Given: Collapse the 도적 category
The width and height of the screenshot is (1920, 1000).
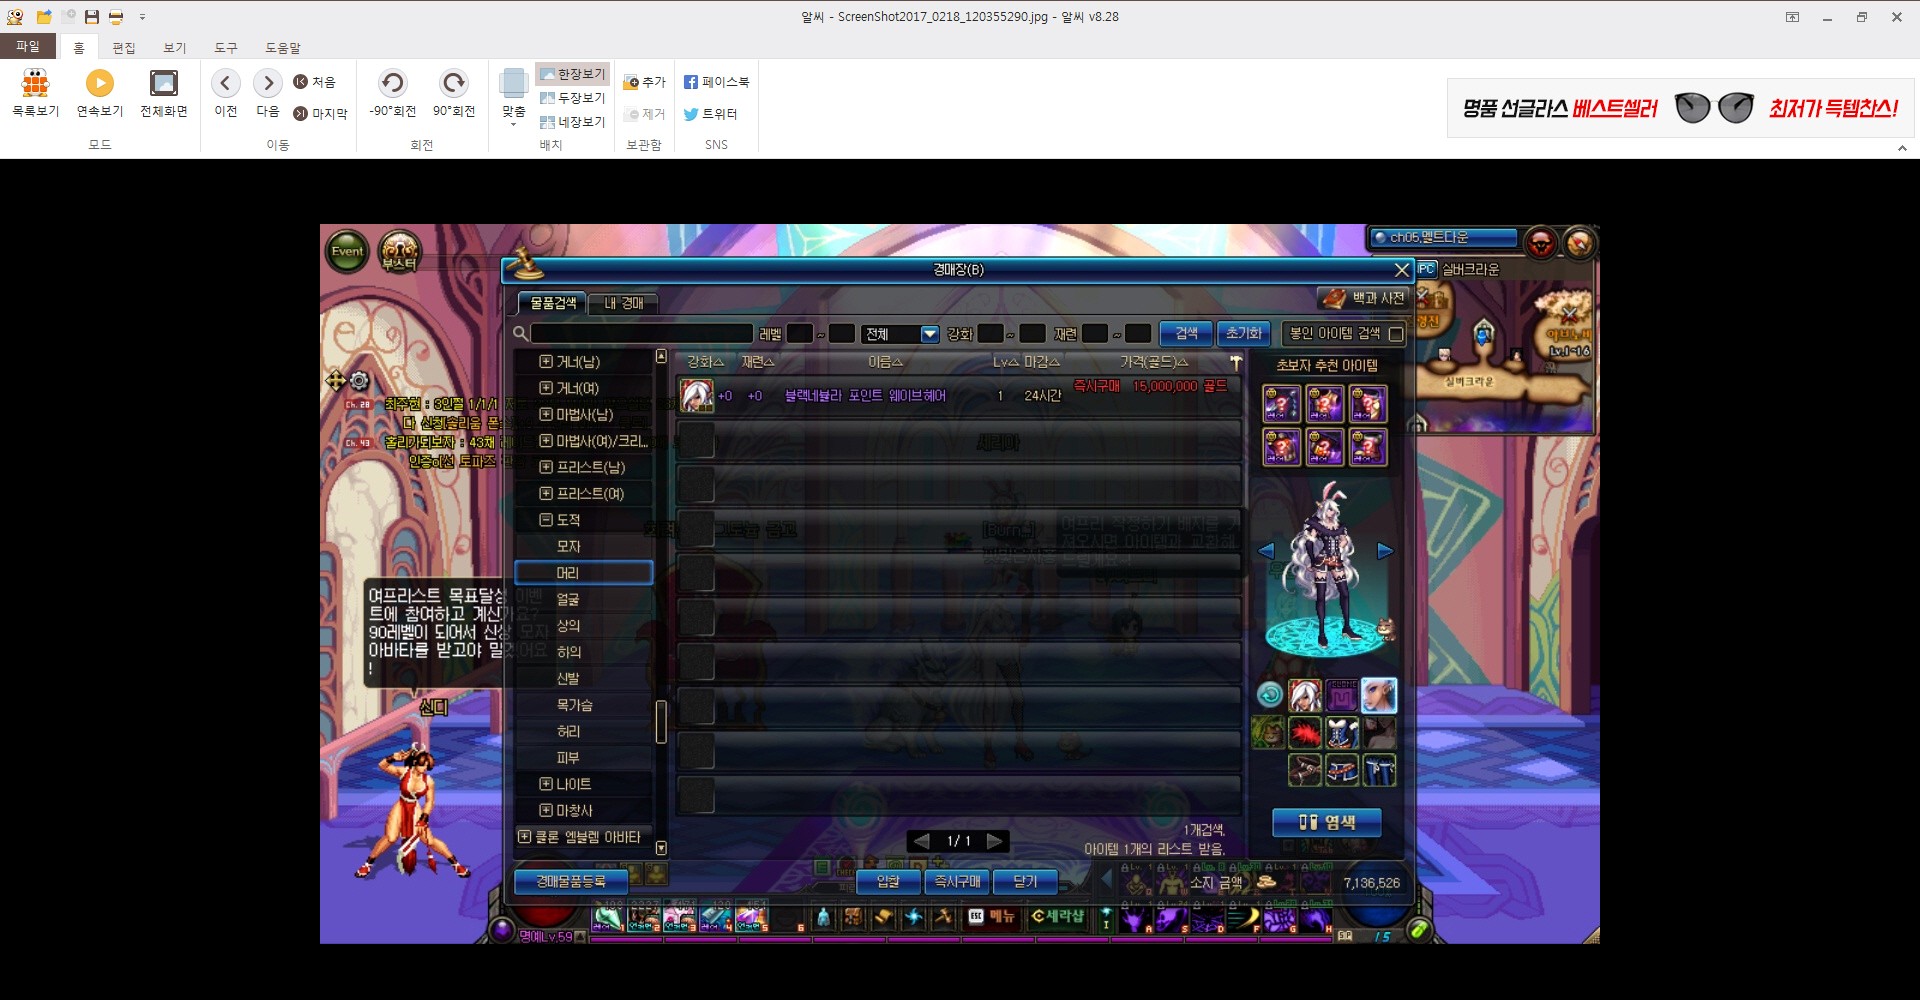Looking at the screenshot, I should coord(545,520).
